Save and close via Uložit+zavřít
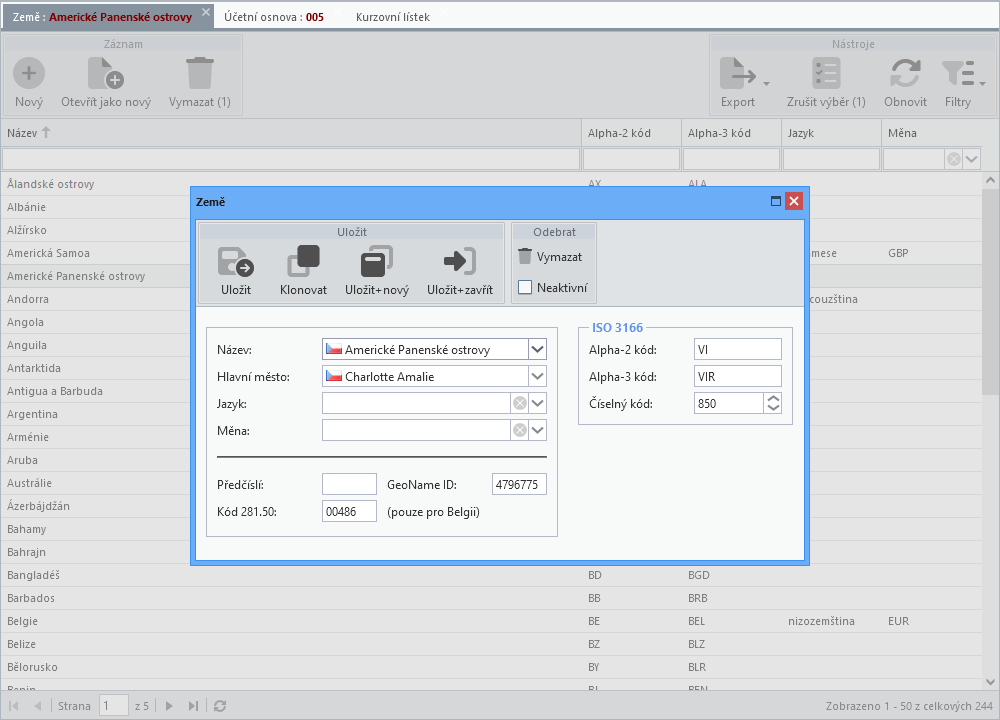 point(460,261)
